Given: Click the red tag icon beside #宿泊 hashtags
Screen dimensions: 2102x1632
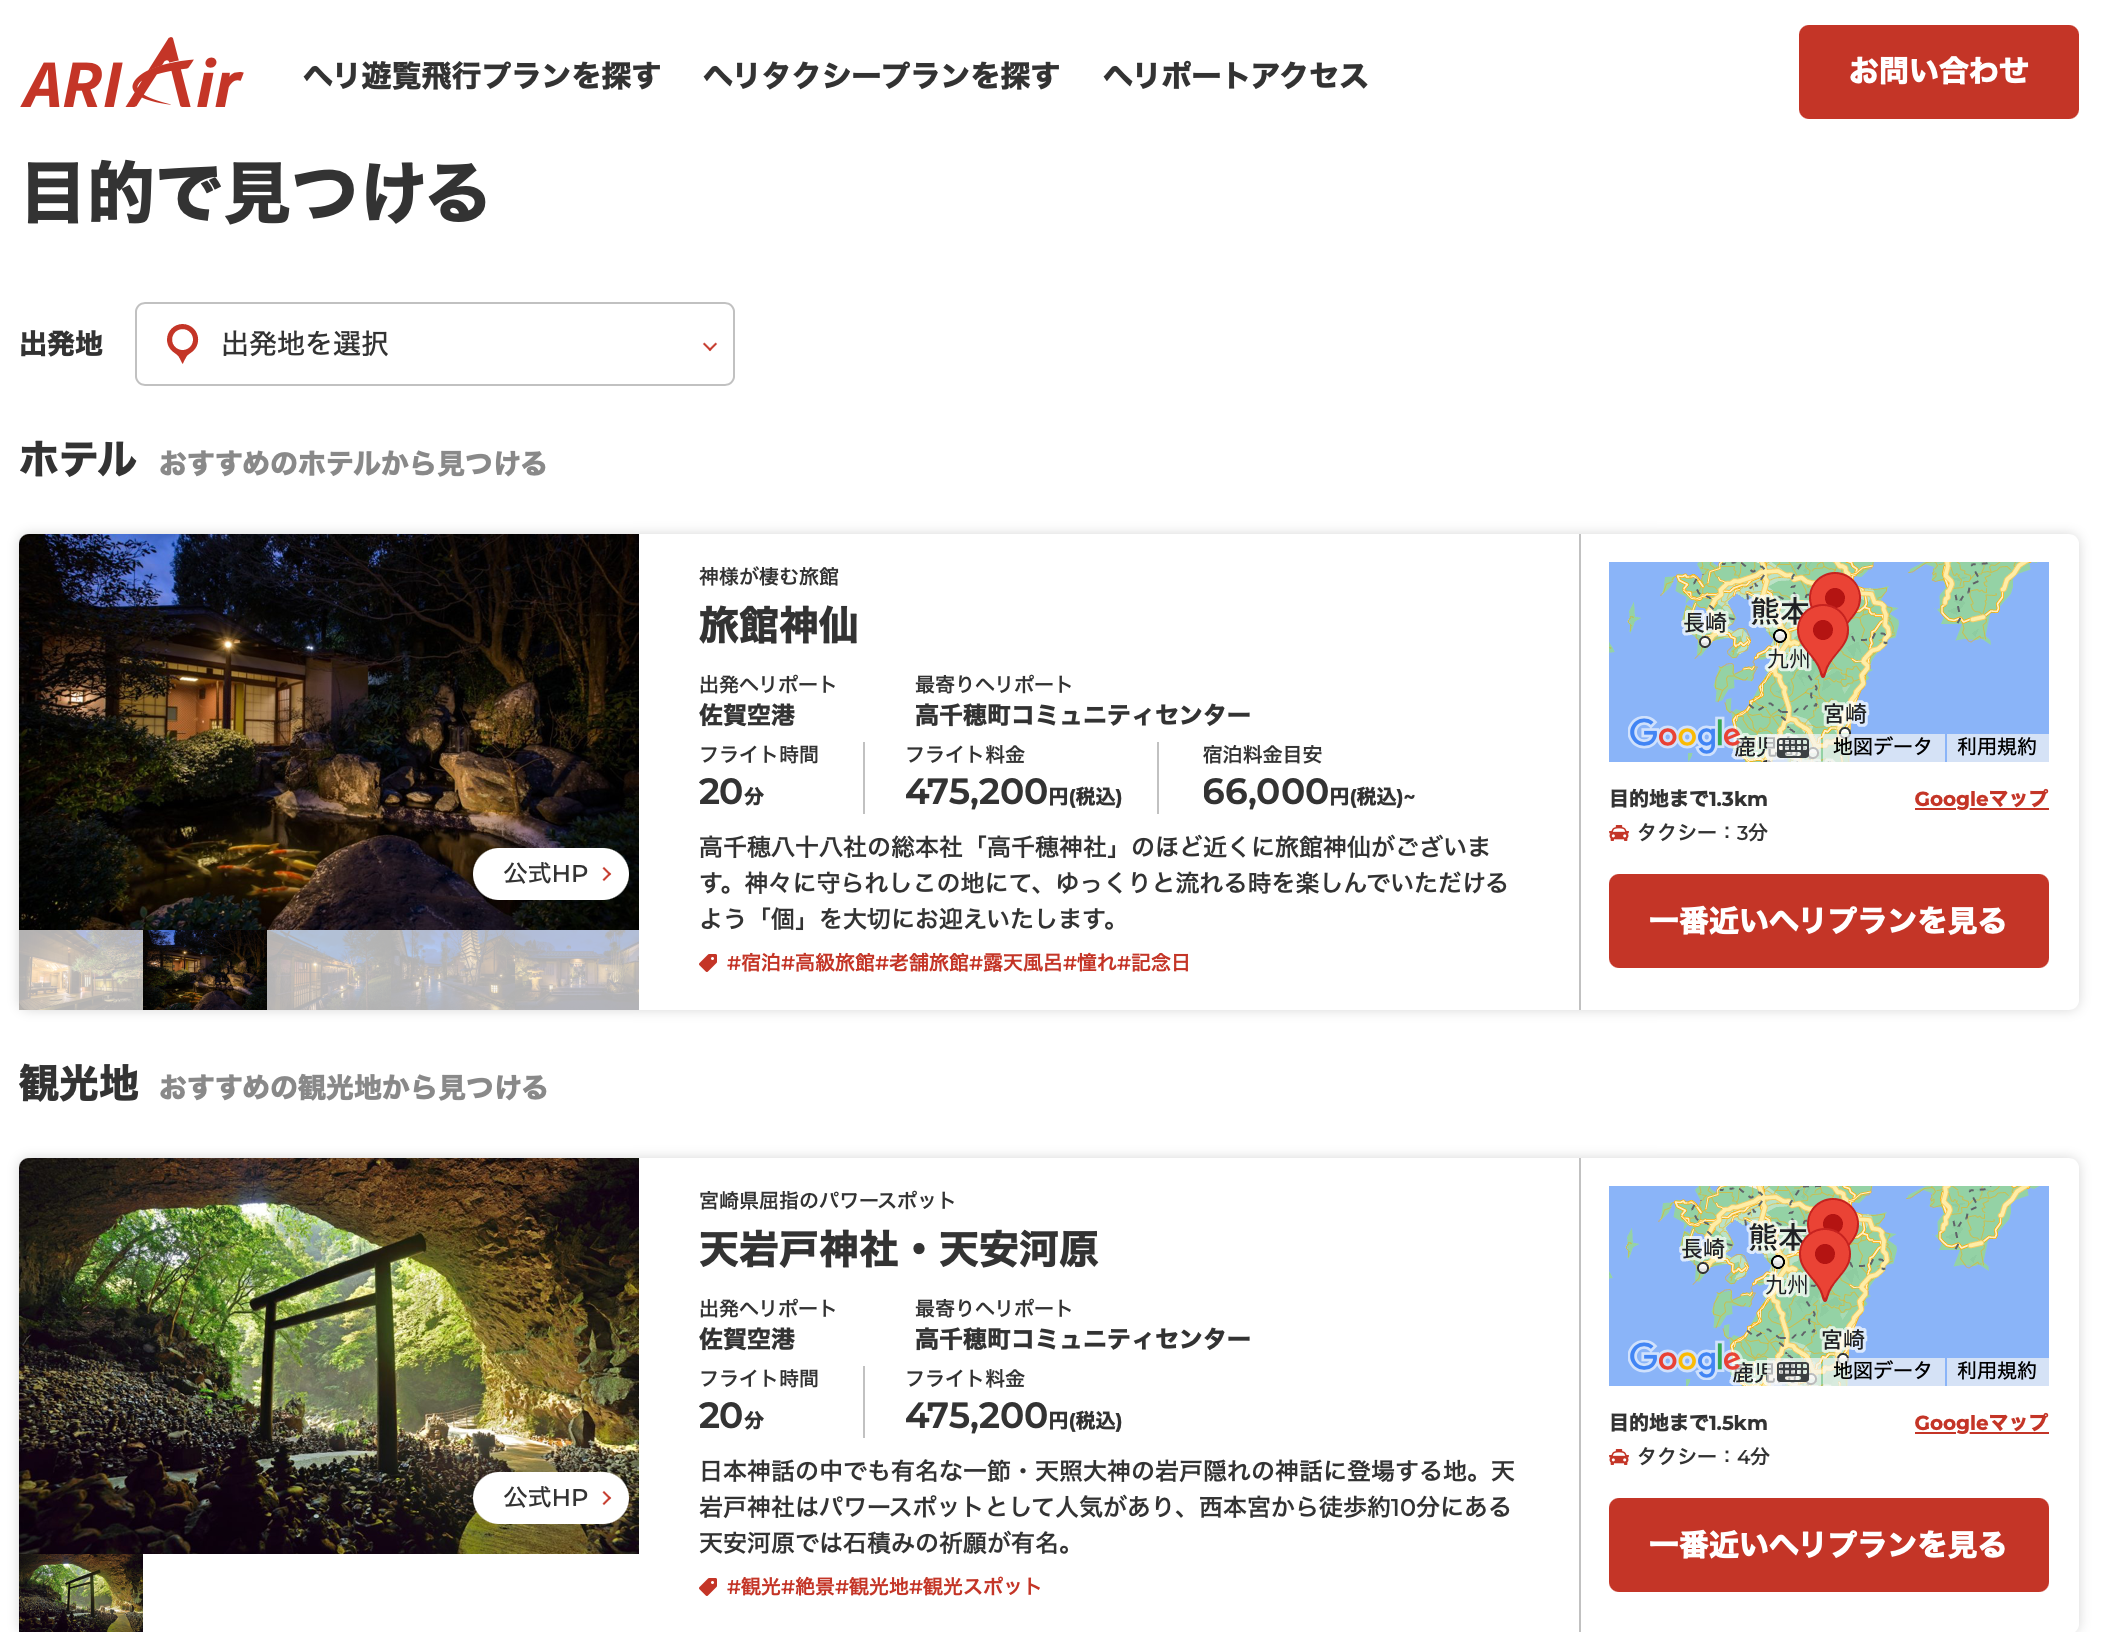Looking at the screenshot, I should [708, 963].
